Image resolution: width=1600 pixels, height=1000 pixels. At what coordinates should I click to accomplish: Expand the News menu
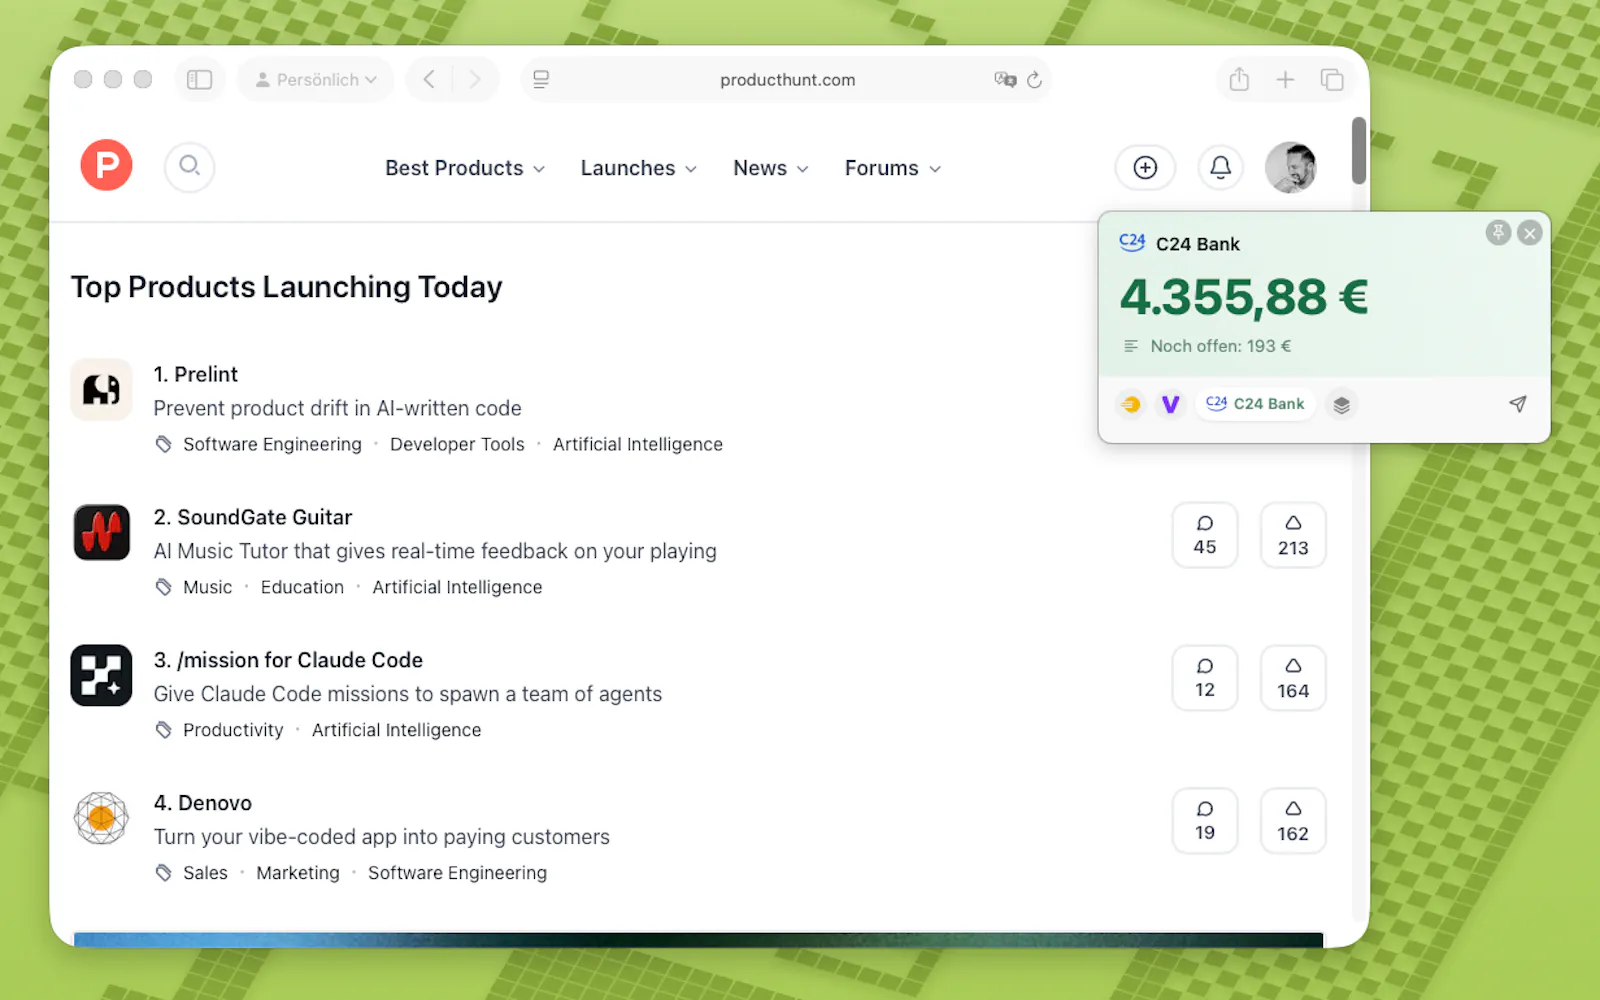click(771, 168)
